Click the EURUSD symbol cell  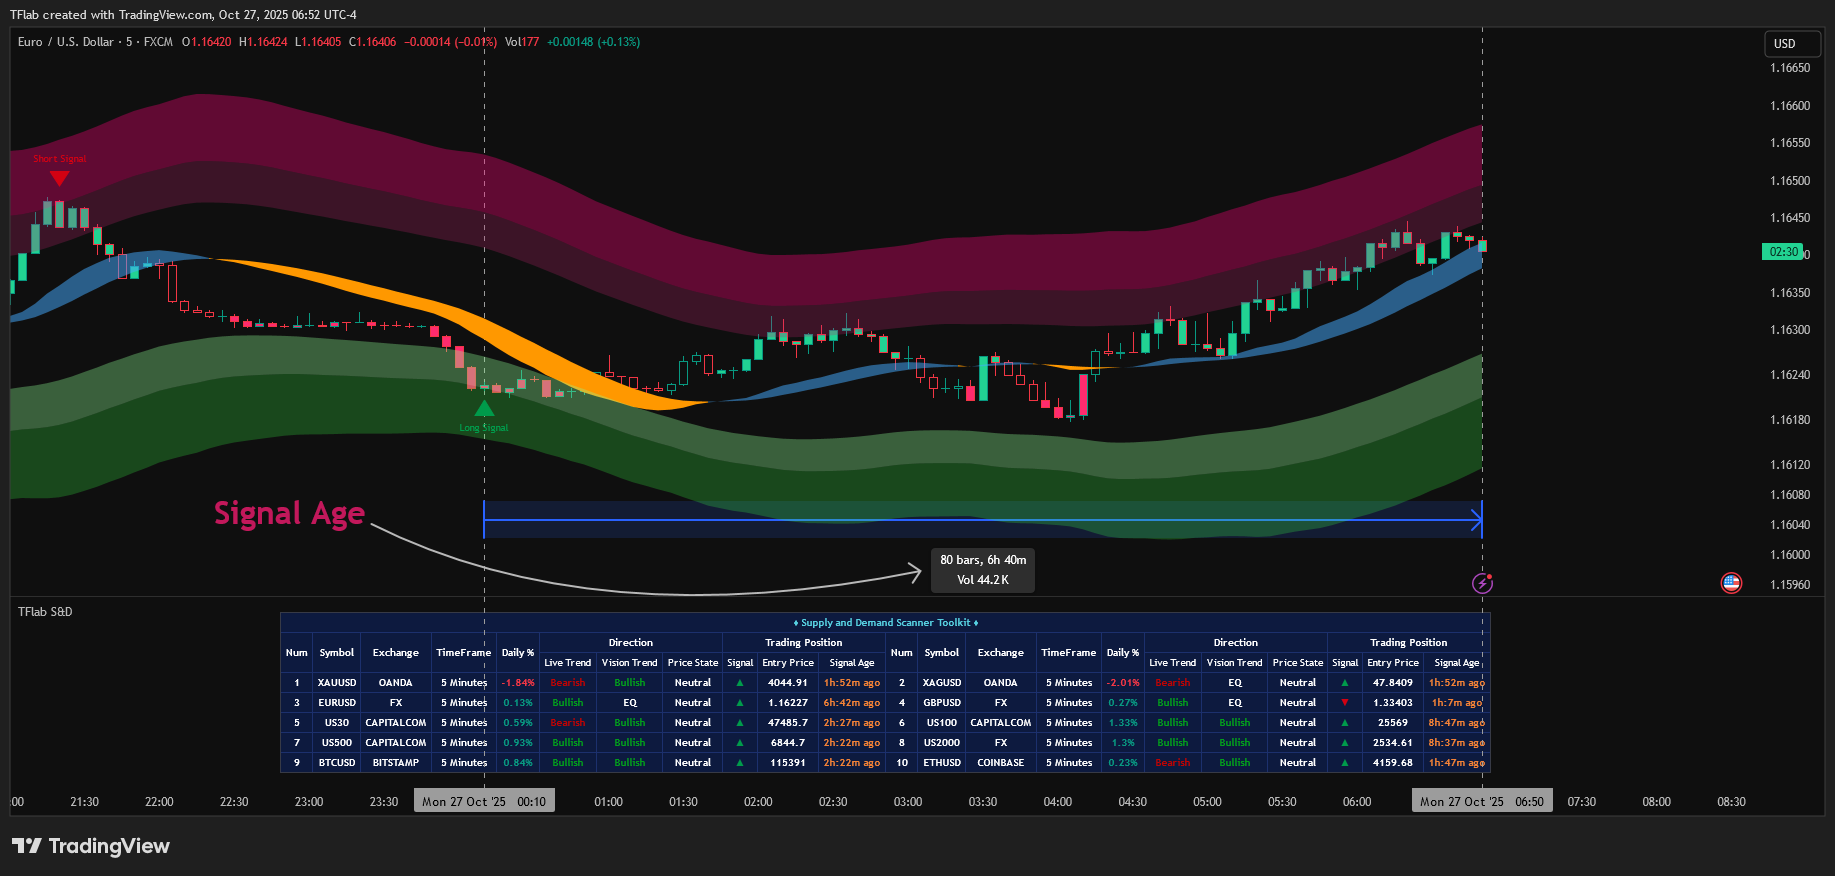337,703
